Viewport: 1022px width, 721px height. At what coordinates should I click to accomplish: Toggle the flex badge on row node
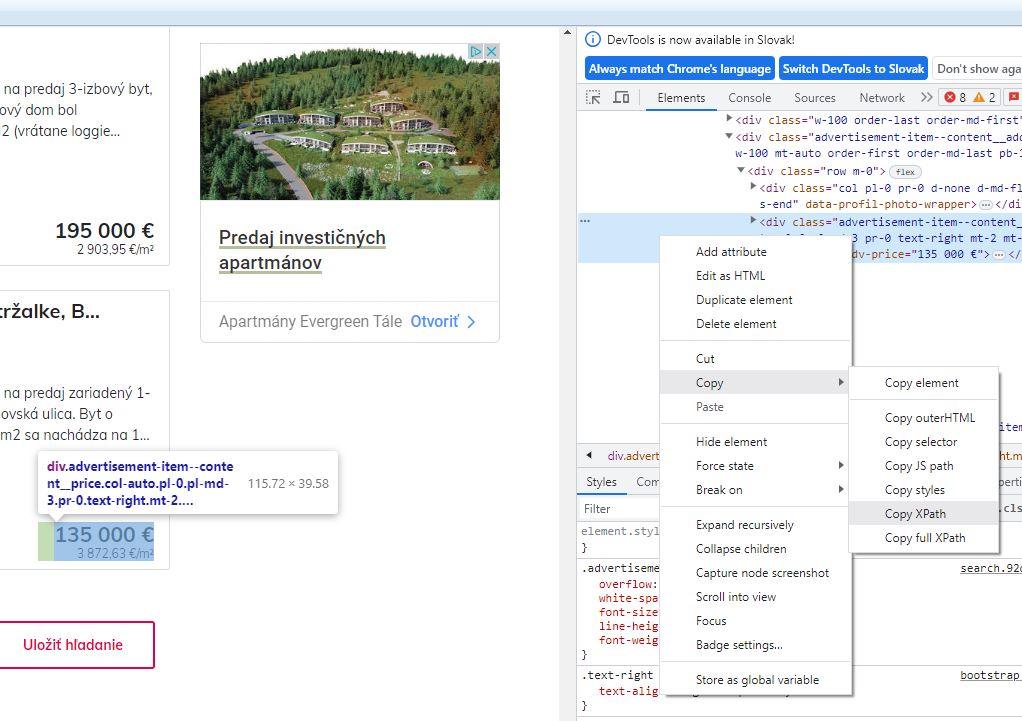[x=905, y=171]
